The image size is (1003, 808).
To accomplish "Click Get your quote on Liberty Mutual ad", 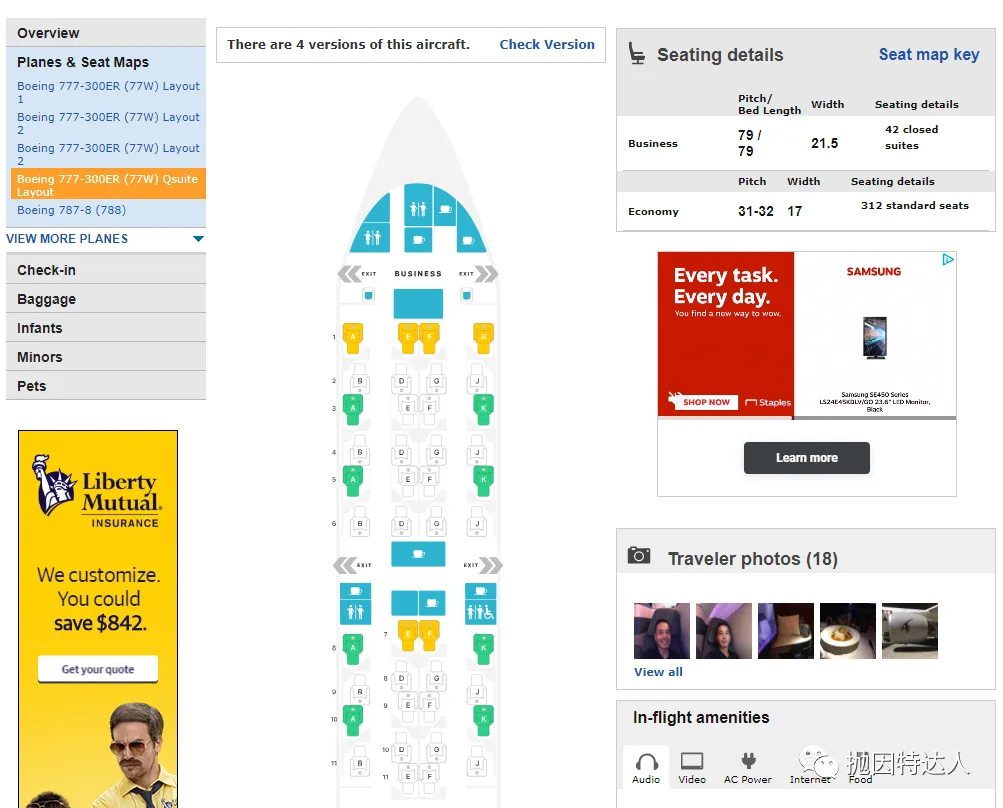I will point(98,669).
